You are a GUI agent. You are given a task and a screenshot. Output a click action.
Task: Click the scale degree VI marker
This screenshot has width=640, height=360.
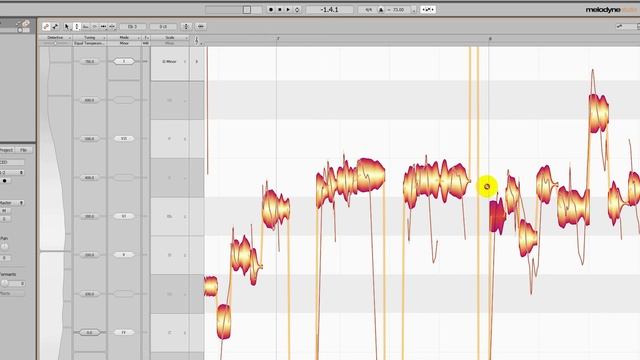[x=124, y=216]
